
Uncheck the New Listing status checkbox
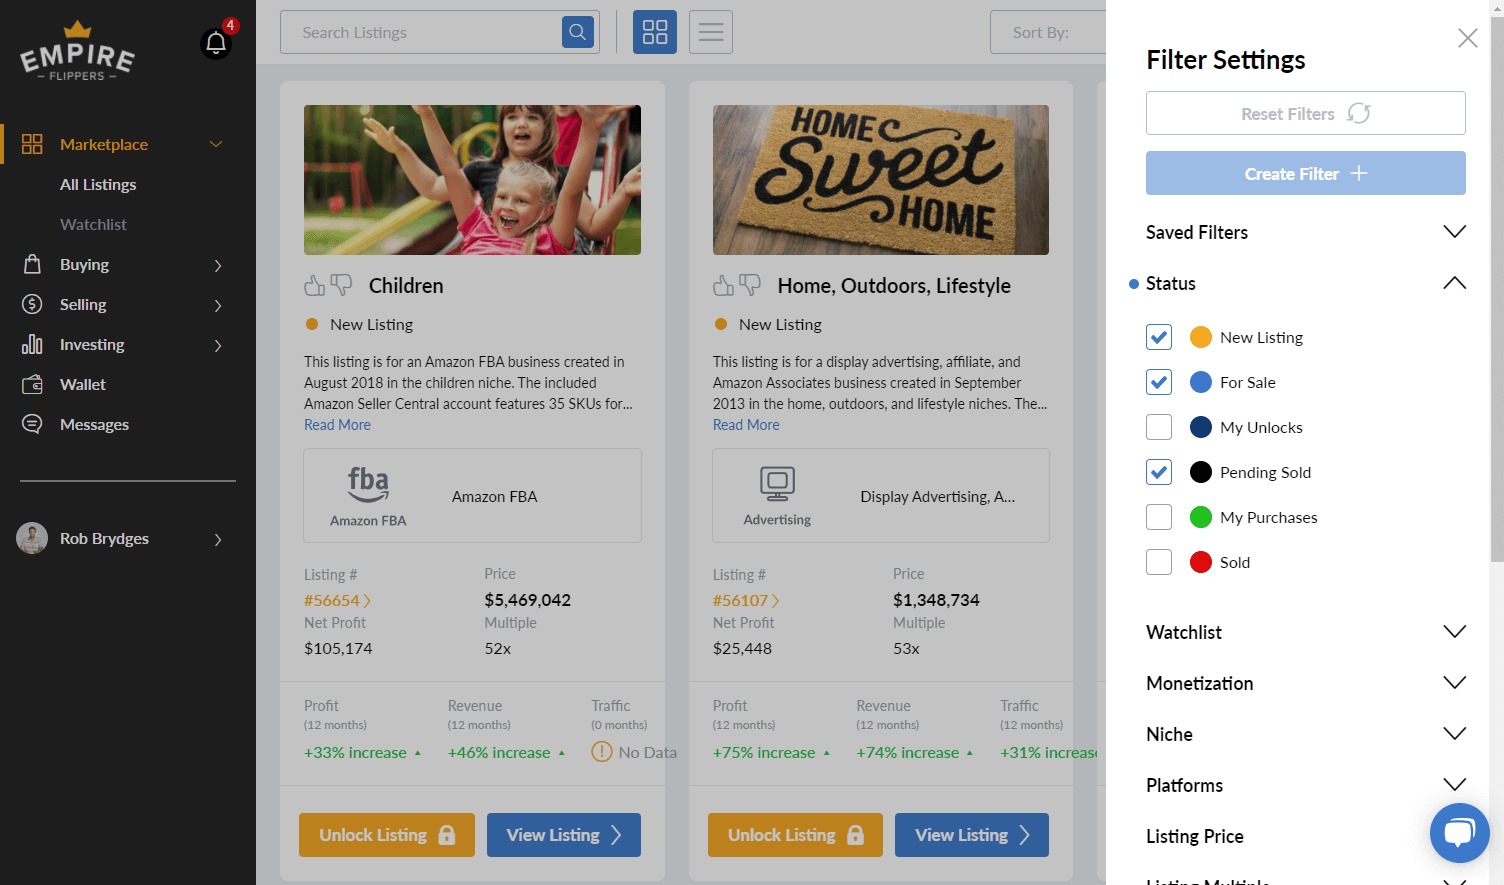point(1159,337)
